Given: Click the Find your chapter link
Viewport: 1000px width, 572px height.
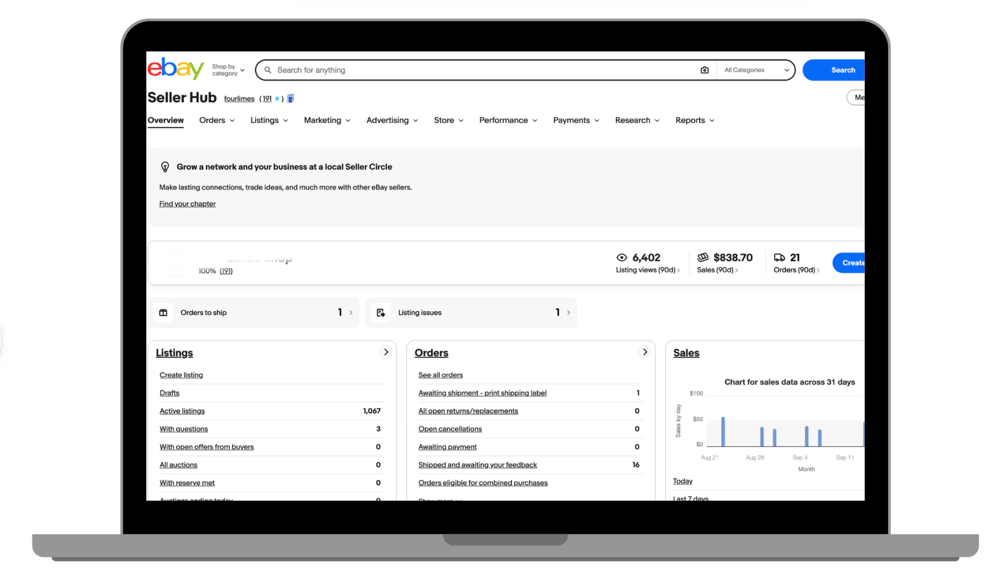Looking at the screenshot, I should tap(188, 204).
